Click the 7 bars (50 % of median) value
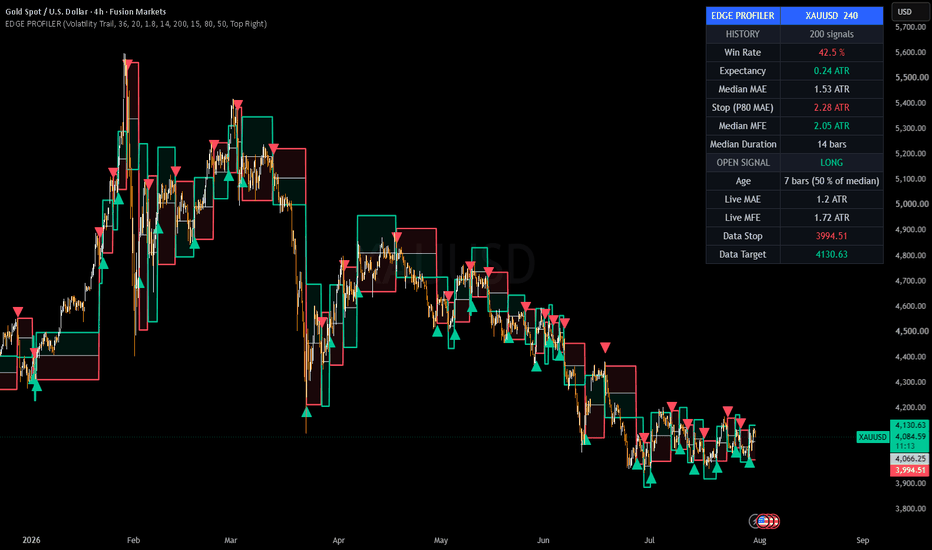 point(832,181)
